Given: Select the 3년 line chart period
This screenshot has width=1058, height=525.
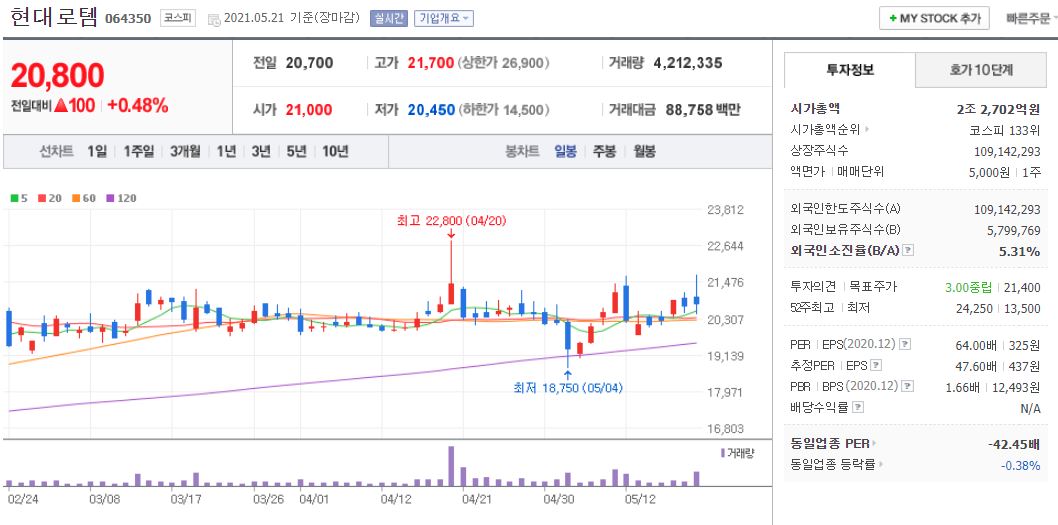Looking at the screenshot, I should tap(261, 152).
